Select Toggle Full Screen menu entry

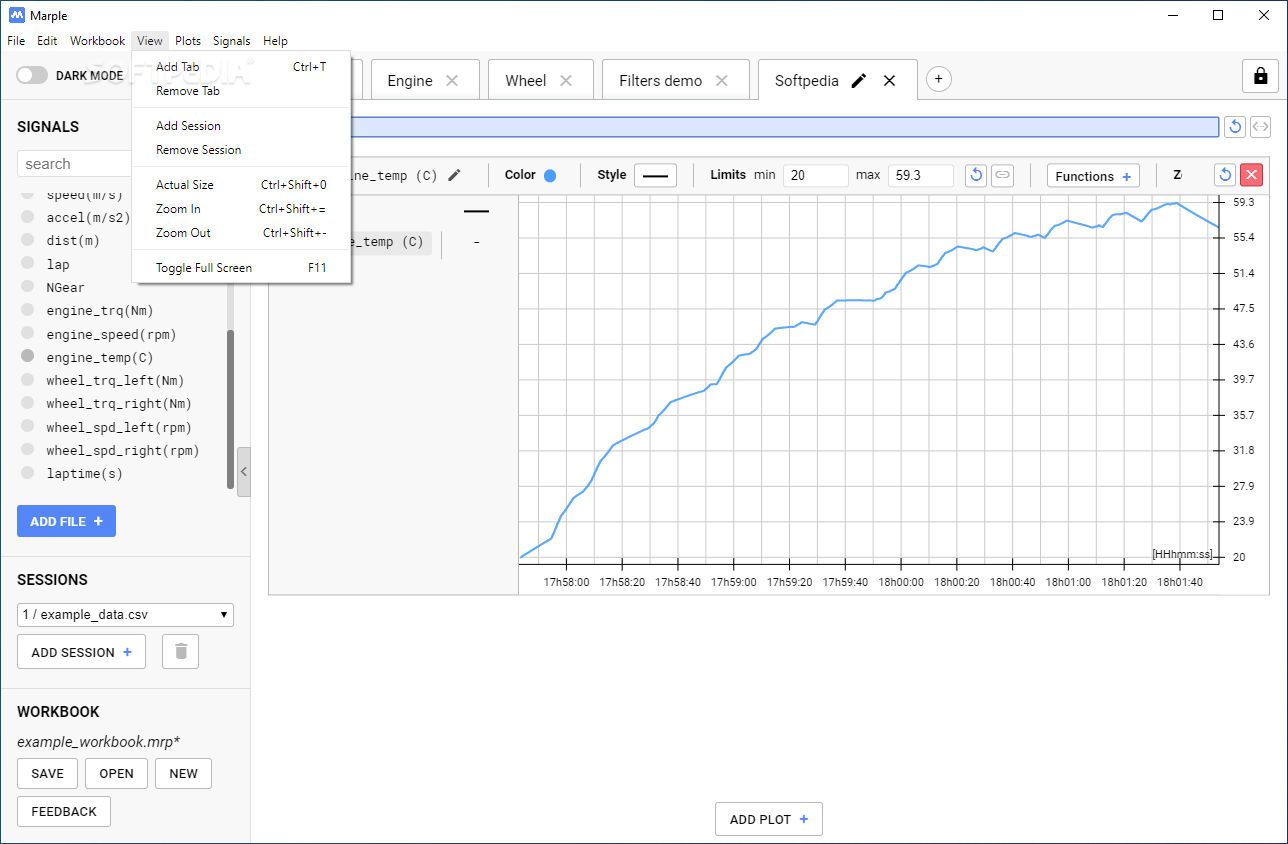tap(241, 268)
